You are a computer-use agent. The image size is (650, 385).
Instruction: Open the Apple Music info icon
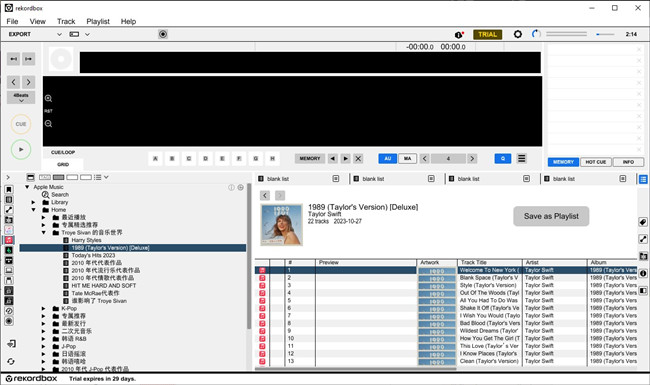(x=231, y=187)
